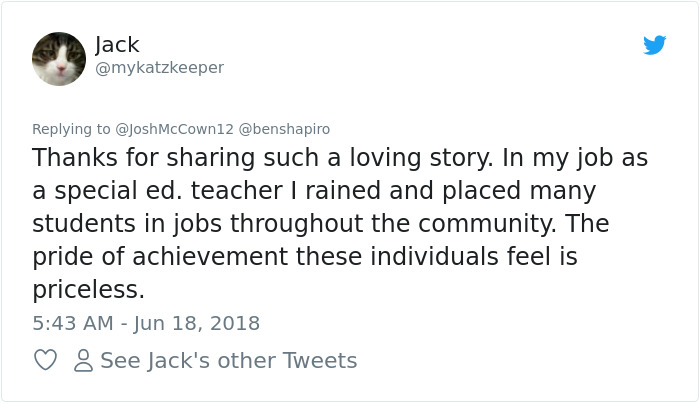Click the Twitter bird logo
700x403 pixels.
point(654,45)
